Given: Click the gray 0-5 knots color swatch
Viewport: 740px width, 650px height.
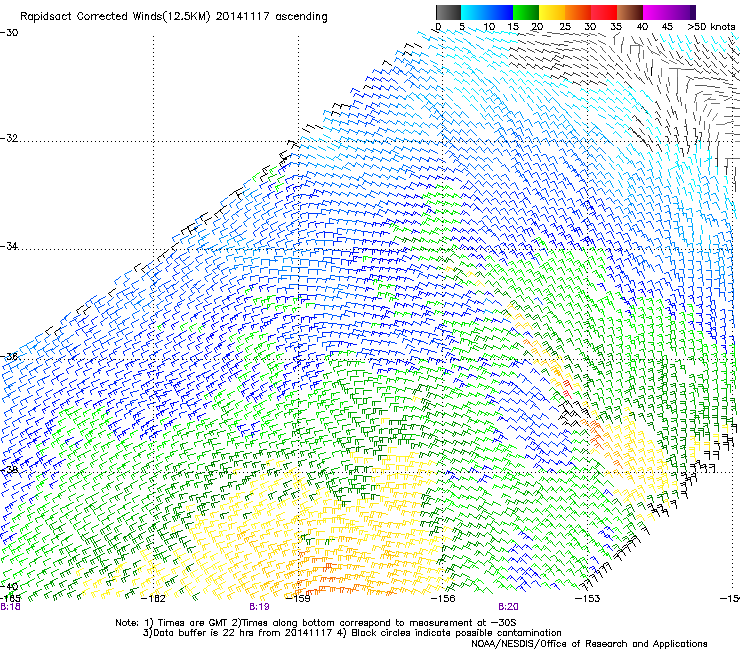Looking at the screenshot, I should 448,12.
